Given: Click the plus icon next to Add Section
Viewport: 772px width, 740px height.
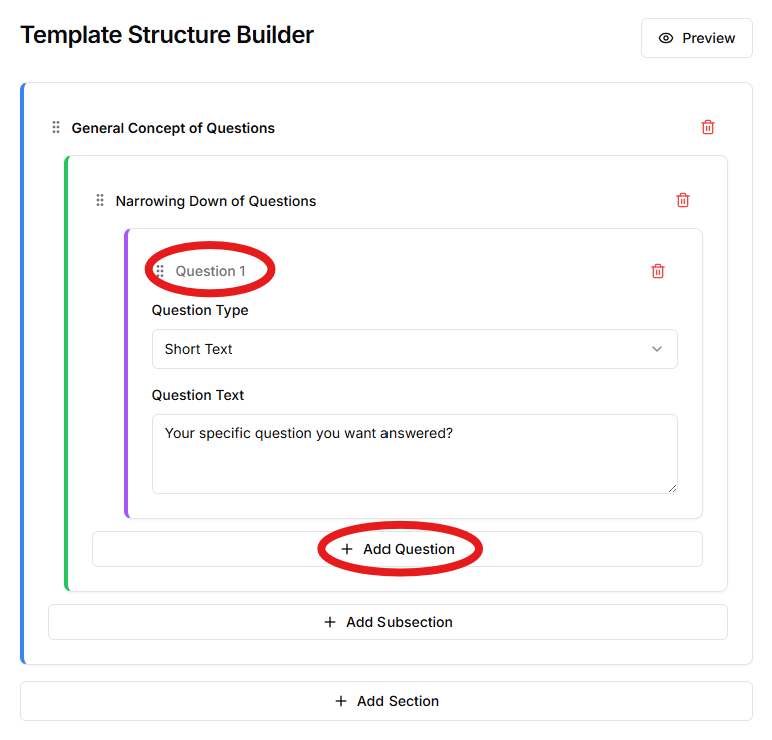Looking at the screenshot, I should (341, 701).
